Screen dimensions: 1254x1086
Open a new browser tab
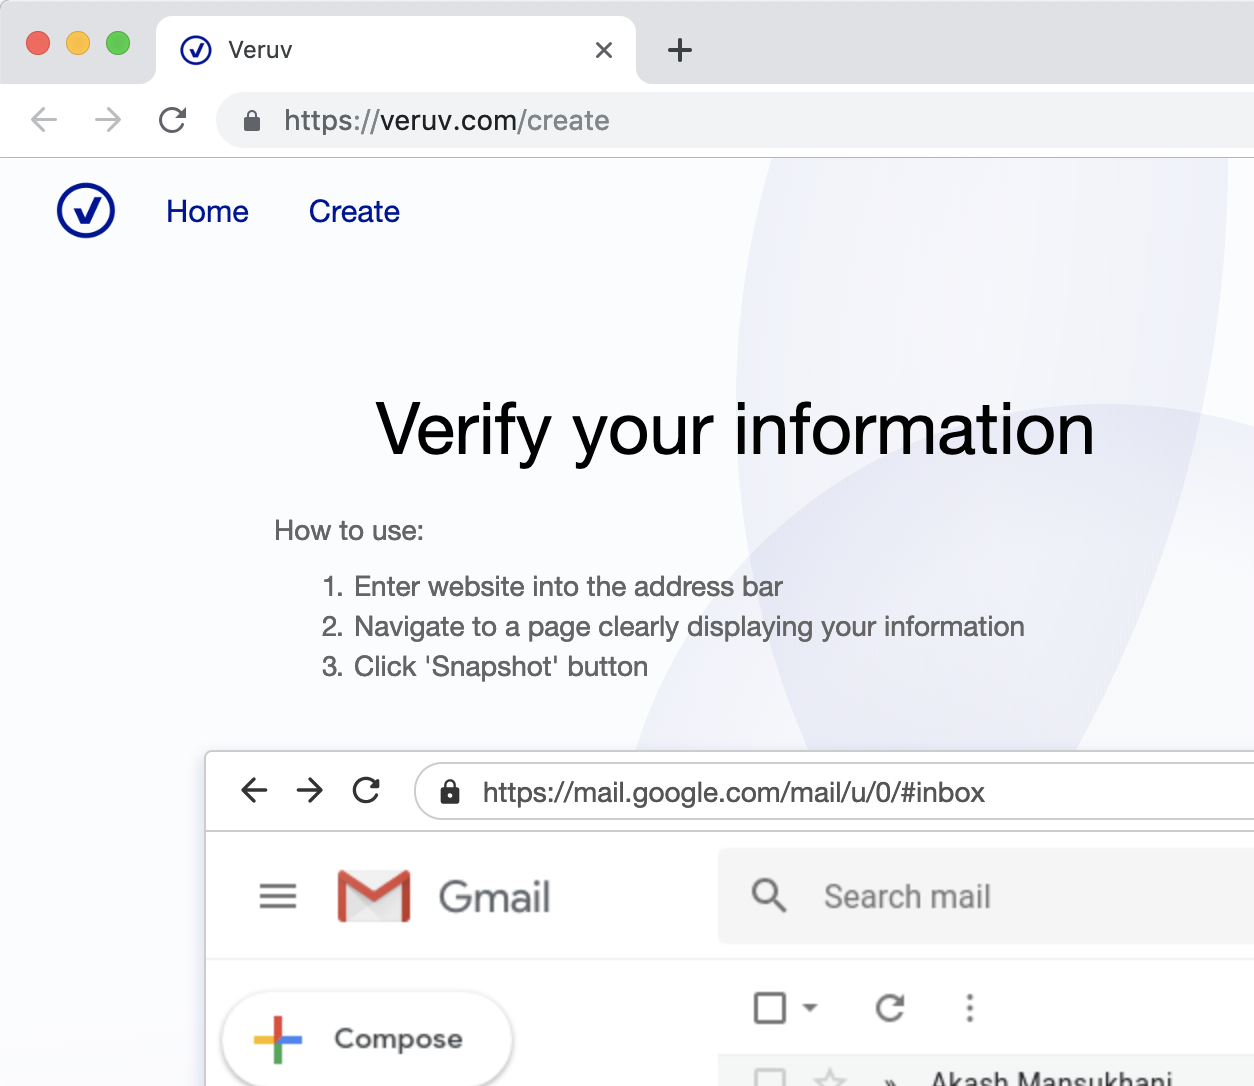tap(680, 50)
